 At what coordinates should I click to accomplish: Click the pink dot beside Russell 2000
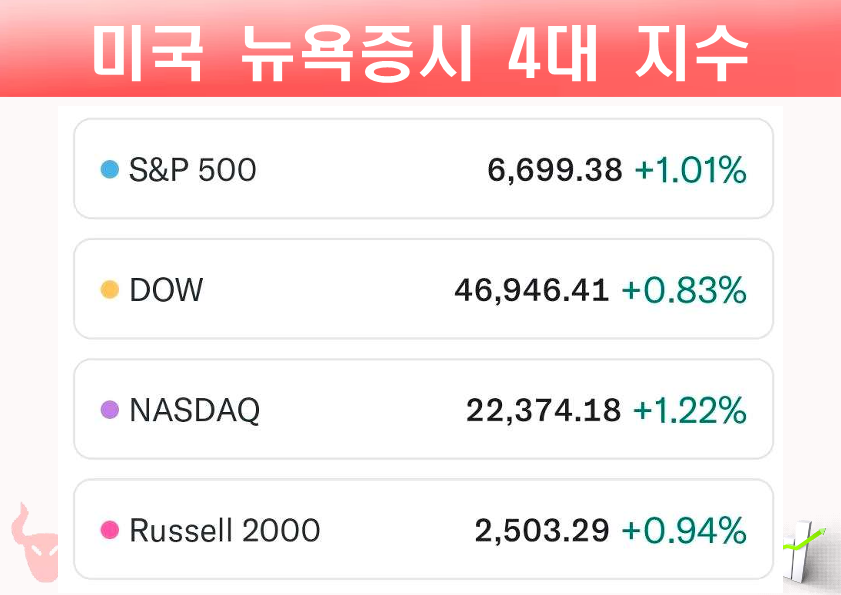[110, 530]
